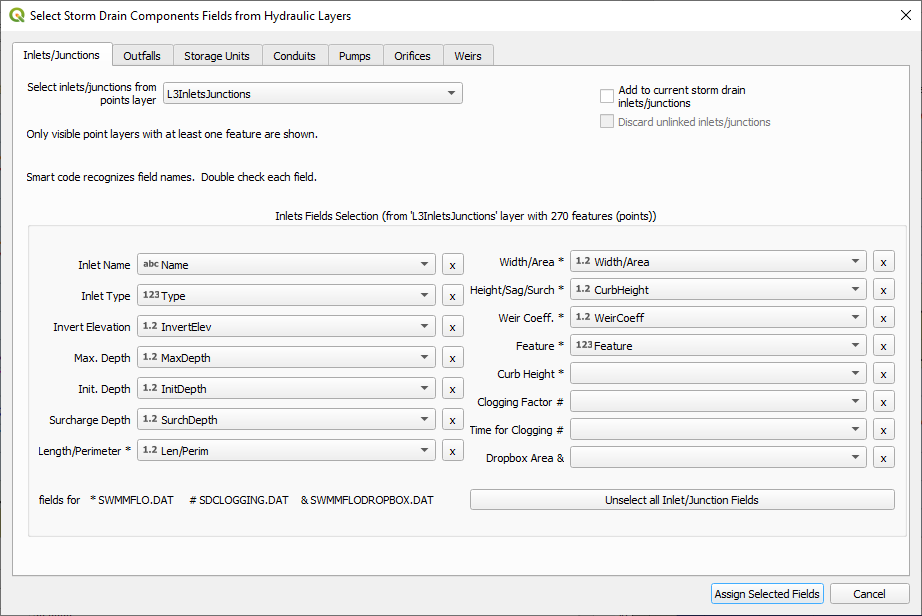Expand the Max. Depth field dropdown
This screenshot has width=922, height=616.
pyautogui.click(x=286, y=358)
